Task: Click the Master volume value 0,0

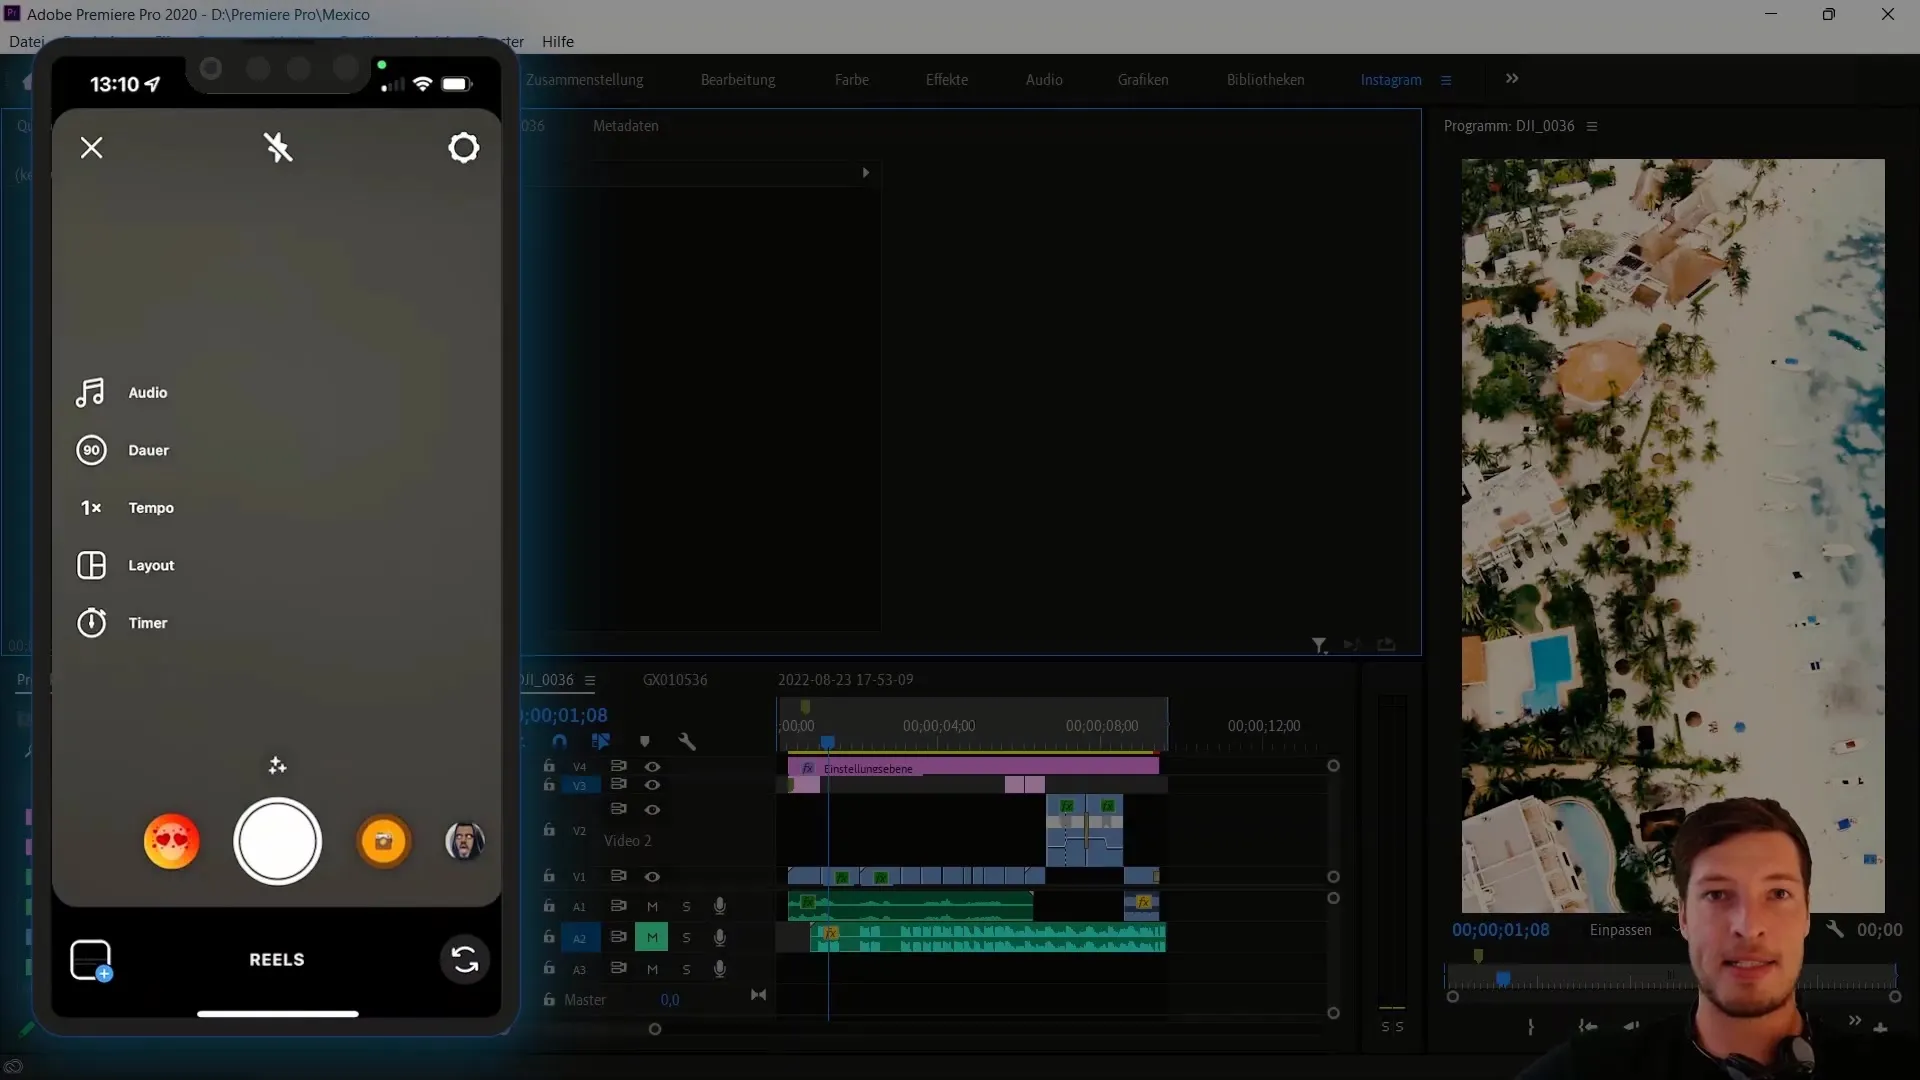Action: (669, 1000)
